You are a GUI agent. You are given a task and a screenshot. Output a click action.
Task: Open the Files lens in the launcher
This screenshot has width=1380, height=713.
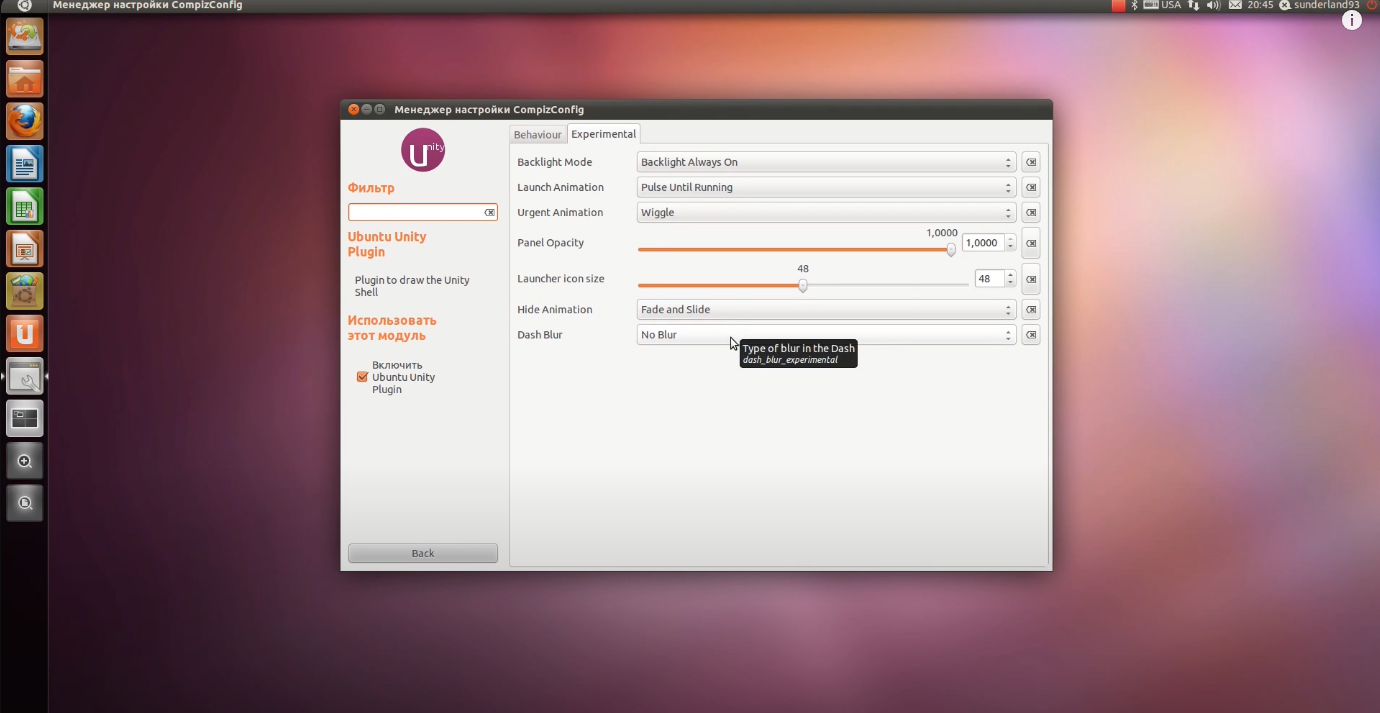tap(24, 503)
